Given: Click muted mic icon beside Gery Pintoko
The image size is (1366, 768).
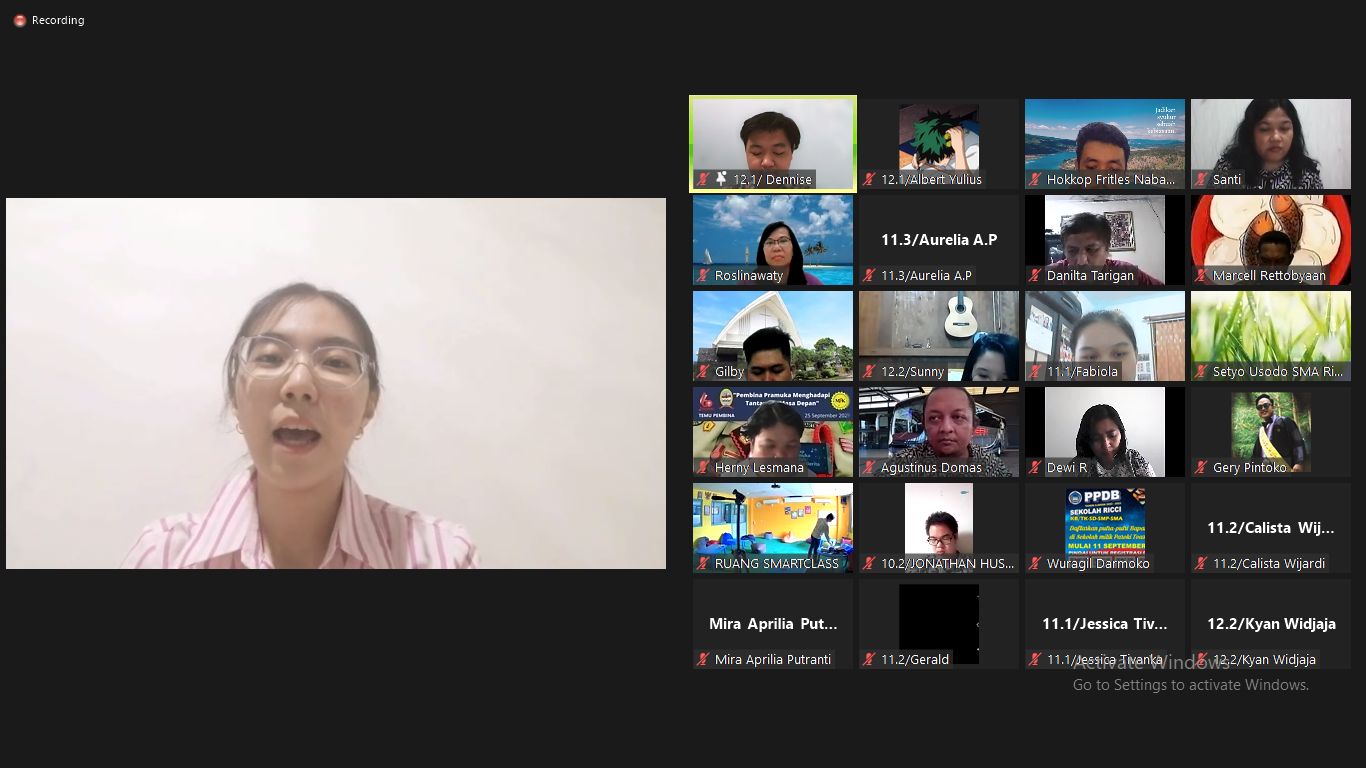Looking at the screenshot, I should coord(1201,468).
